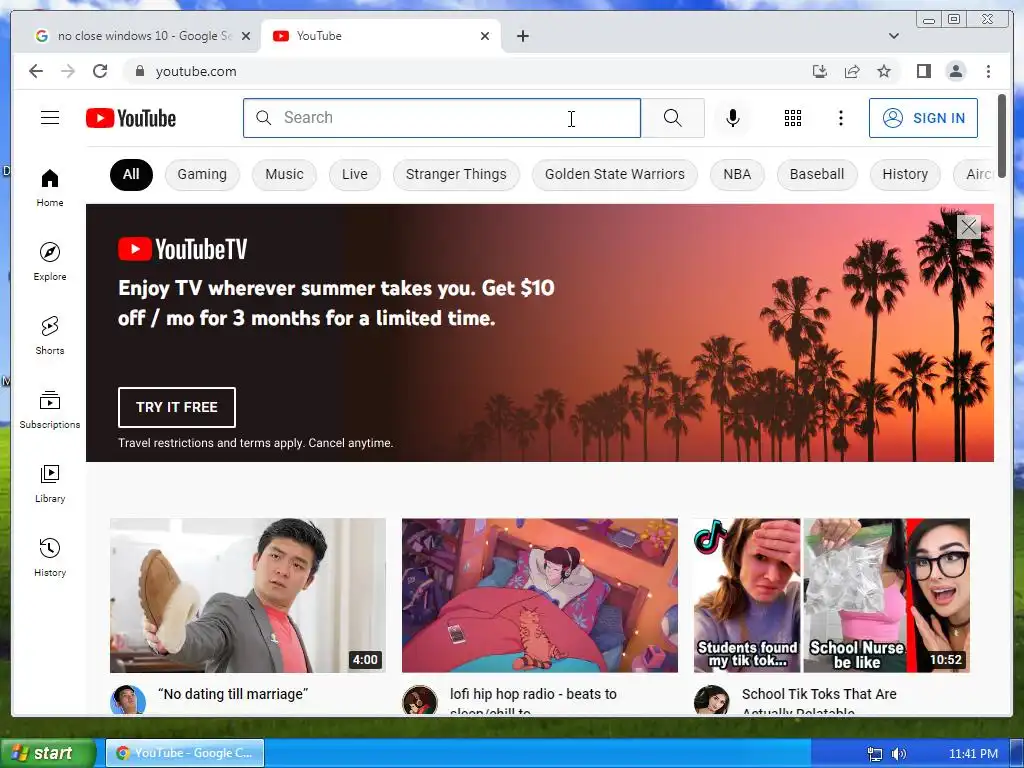
Task: Click the network tray icon
Action: tap(874, 754)
